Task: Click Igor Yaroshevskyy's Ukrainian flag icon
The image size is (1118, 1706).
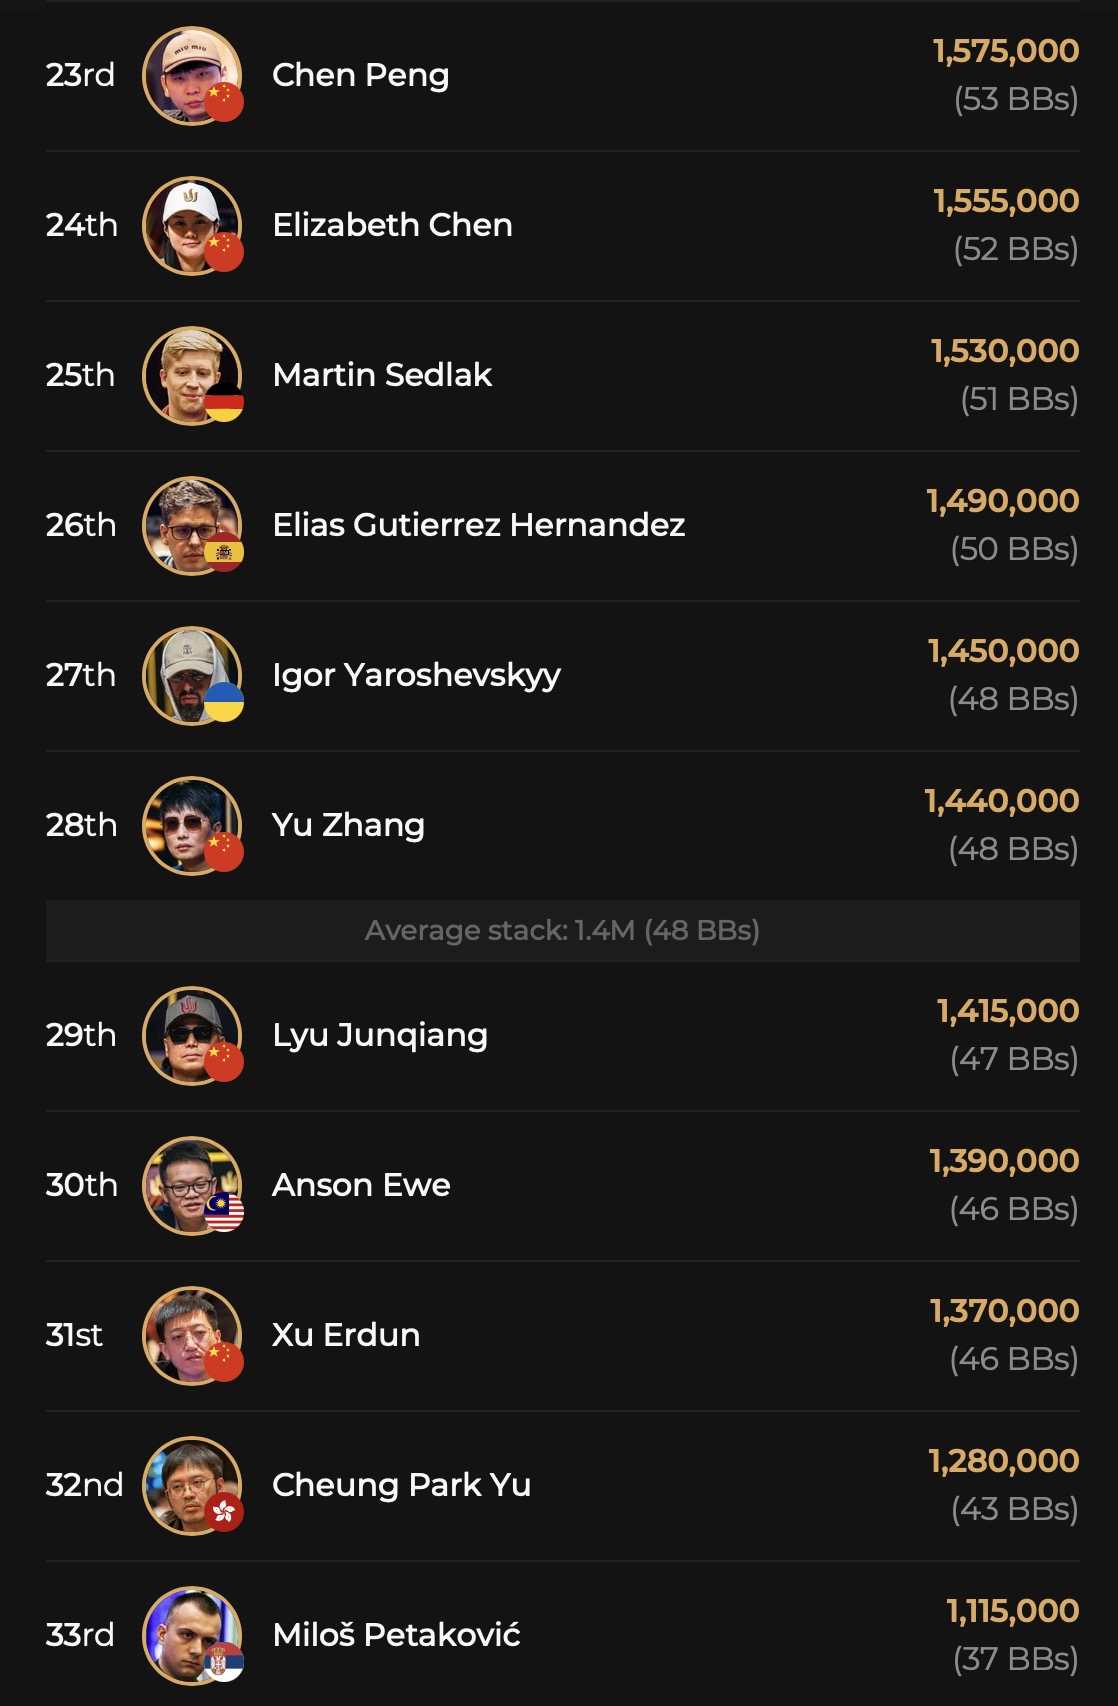Action: coord(224,703)
